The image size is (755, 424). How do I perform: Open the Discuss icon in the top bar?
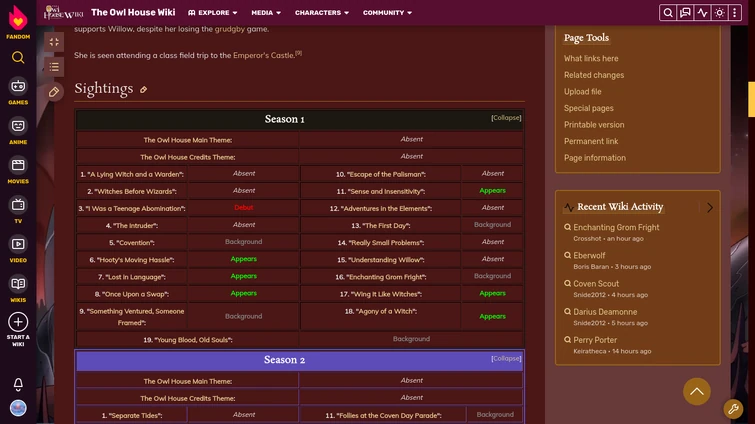click(x=685, y=13)
